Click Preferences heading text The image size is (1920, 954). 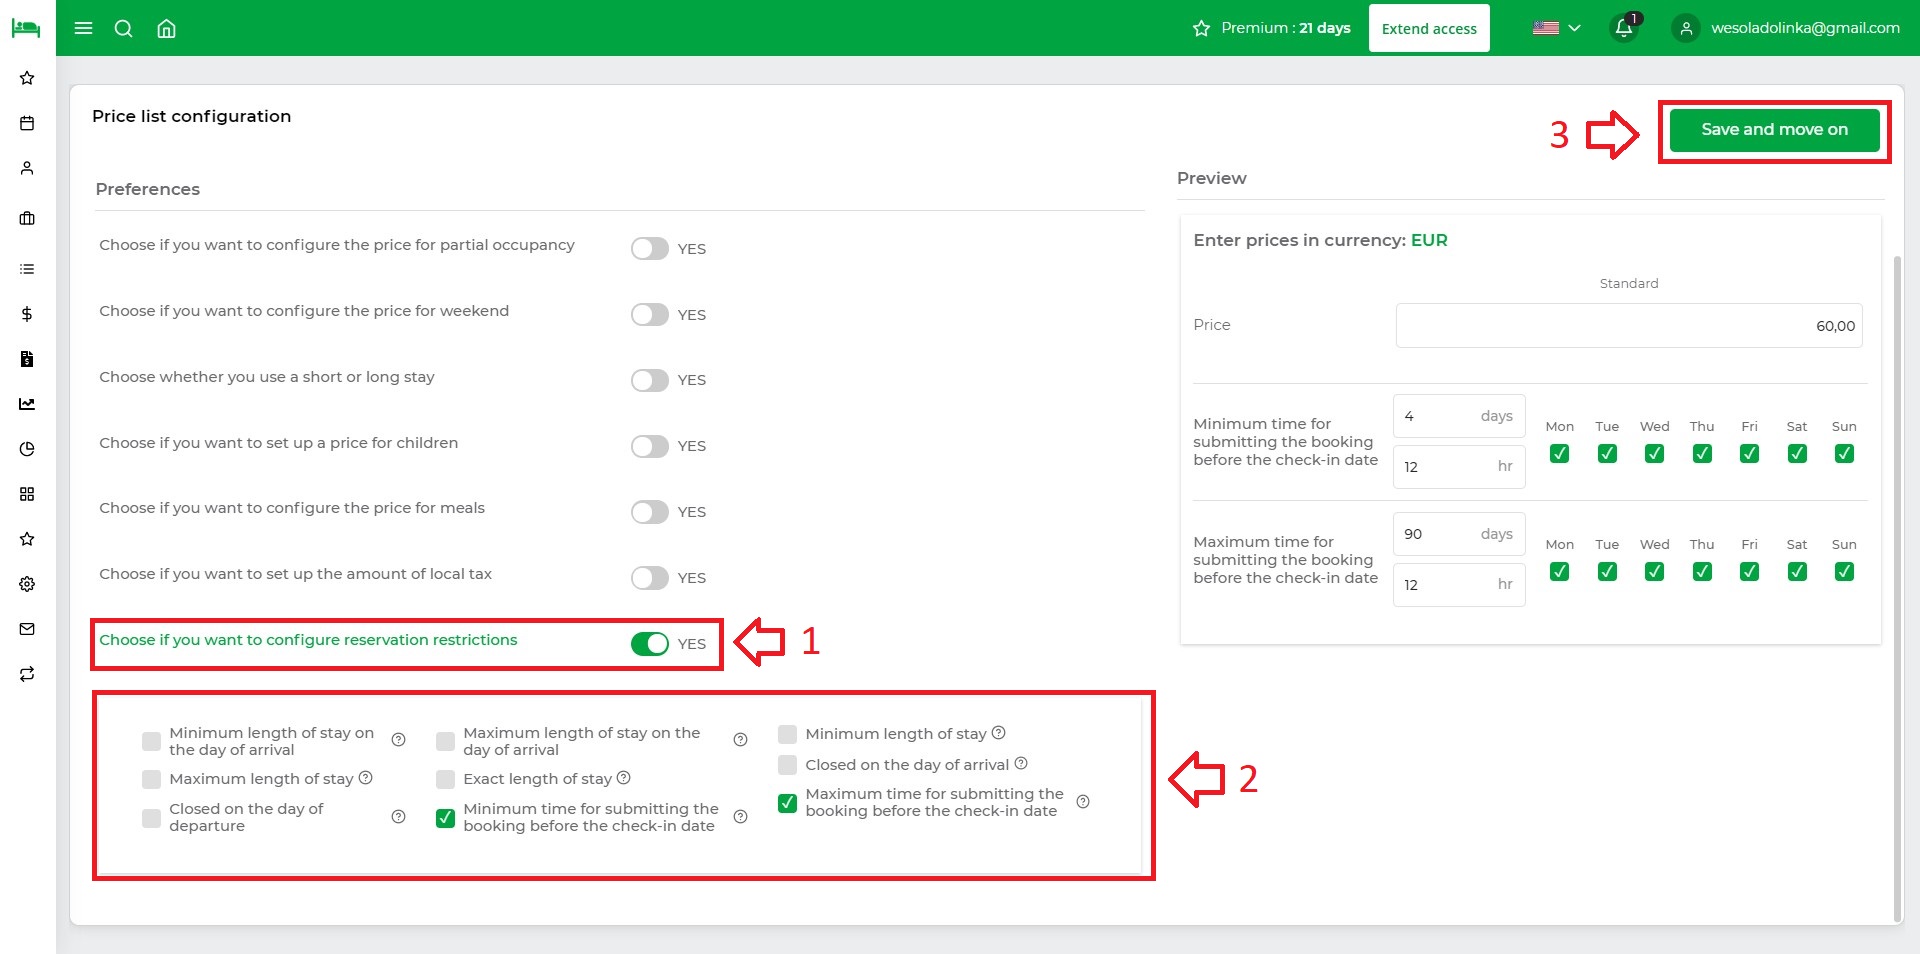pyautogui.click(x=148, y=189)
